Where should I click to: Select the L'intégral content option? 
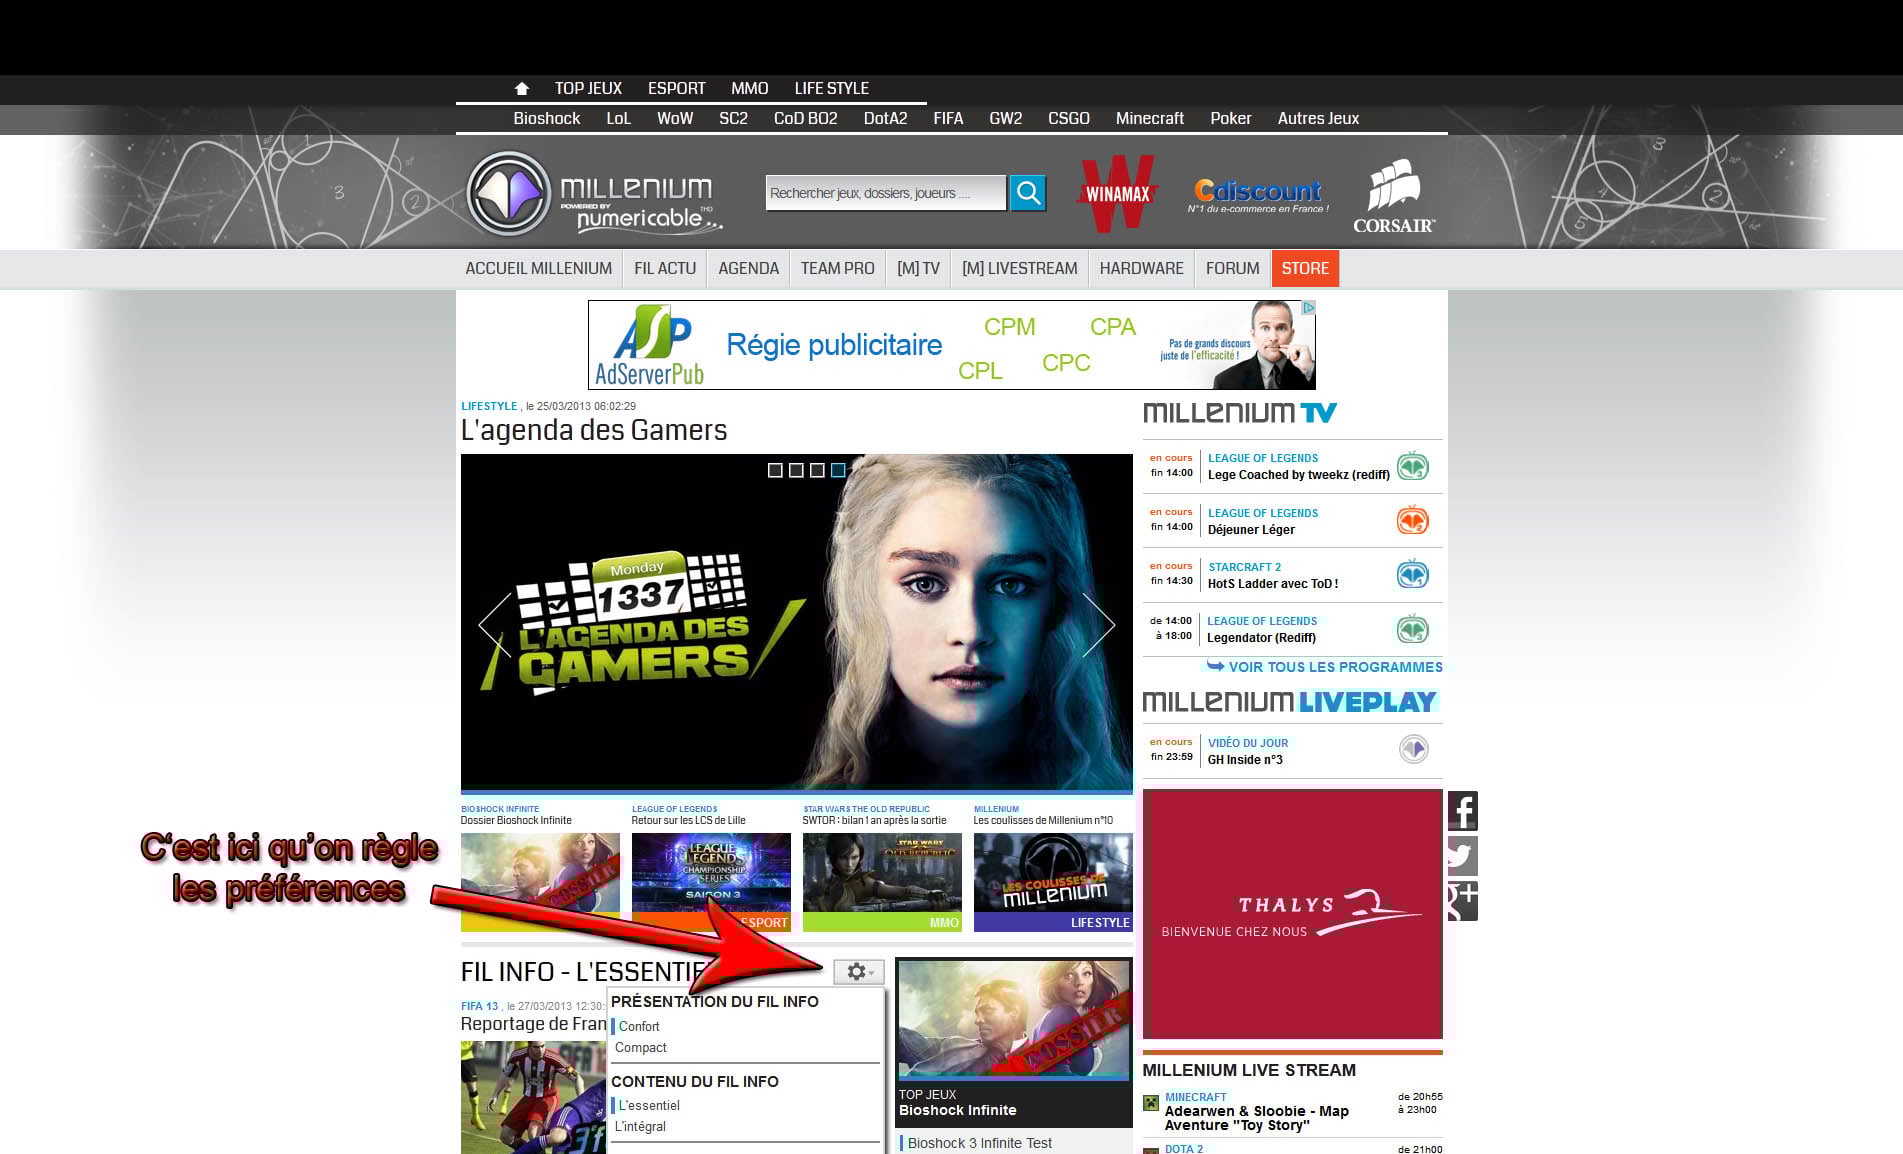640,1127
